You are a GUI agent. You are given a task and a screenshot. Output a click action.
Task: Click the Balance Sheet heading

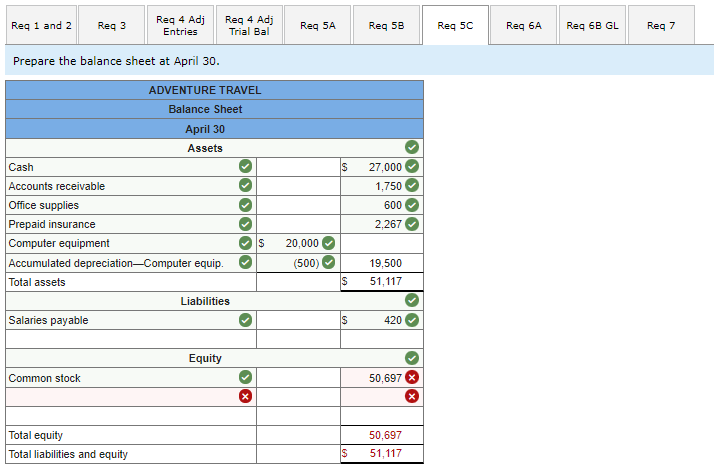click(205, 109)
